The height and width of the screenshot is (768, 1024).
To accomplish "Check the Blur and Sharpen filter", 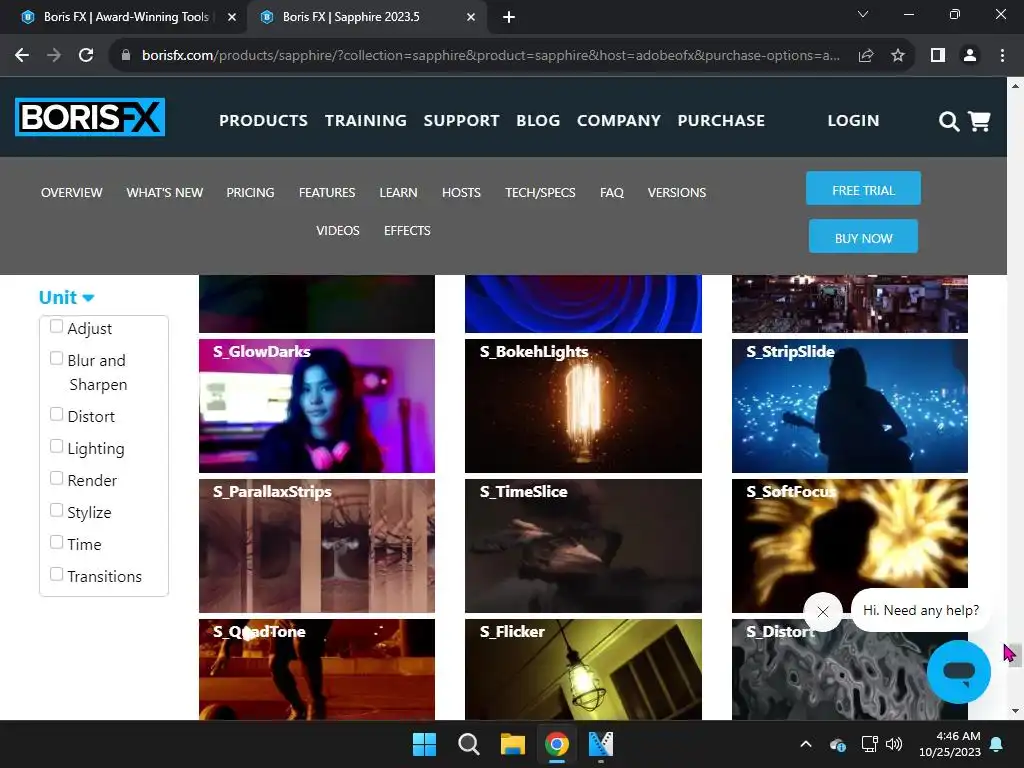I will (57, 359).
